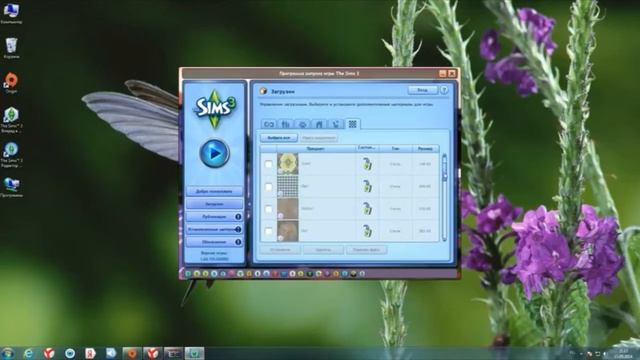Open the Загрузки section in the sidebar
This screenshot has width=640, height=360.
[x=214, y=204]
